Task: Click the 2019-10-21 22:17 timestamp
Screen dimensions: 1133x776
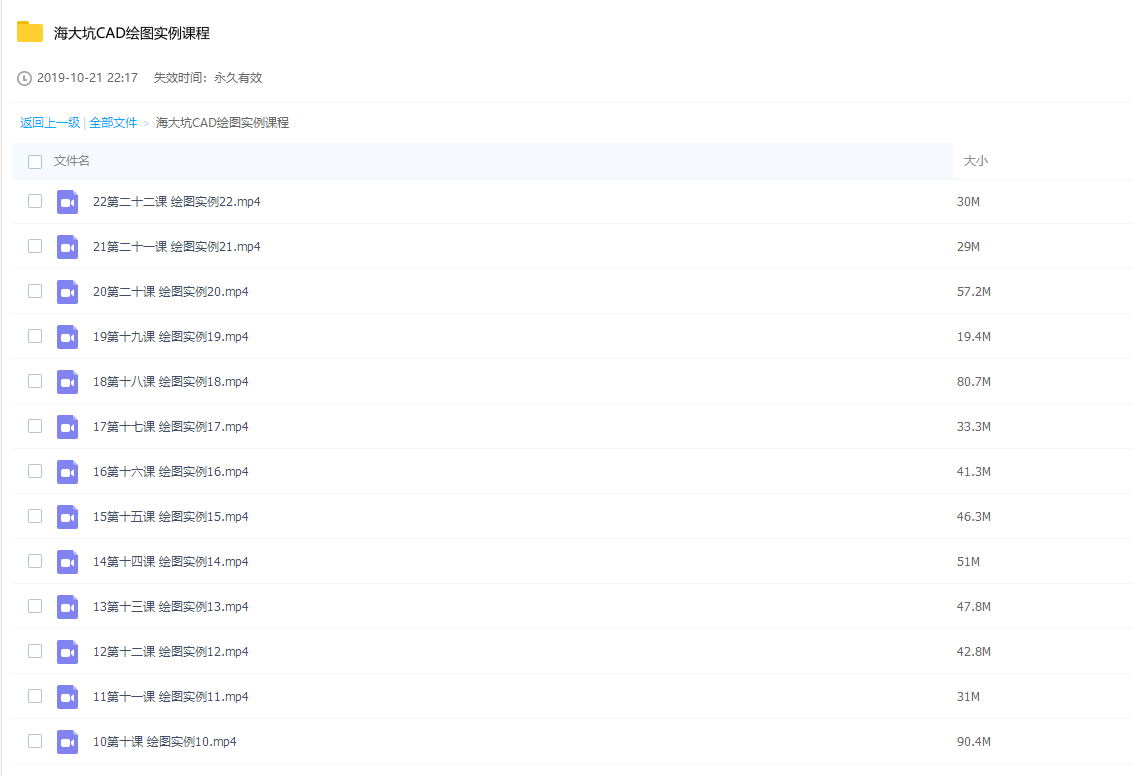Action: [87, 77]
